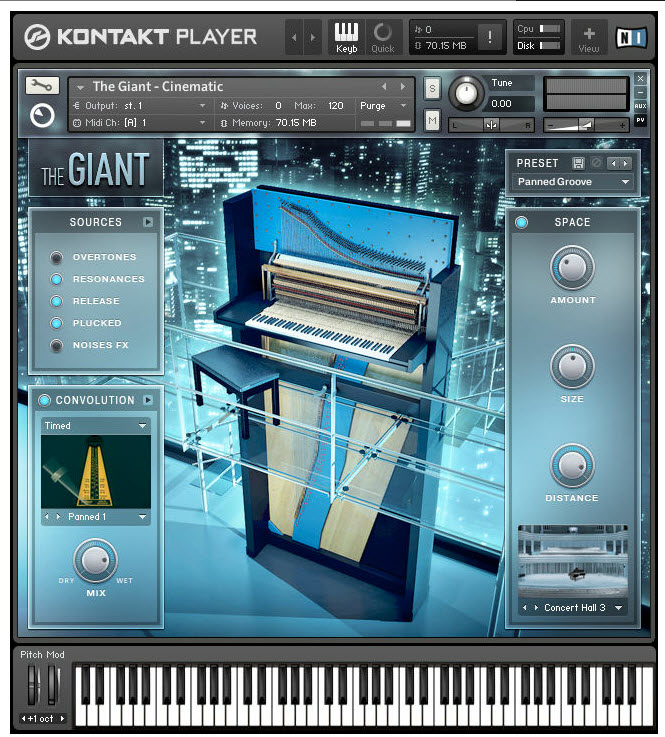Click the Convolution Mix knob
The width and height of the screenshot is (665, 737).
(x=95, y=560)
